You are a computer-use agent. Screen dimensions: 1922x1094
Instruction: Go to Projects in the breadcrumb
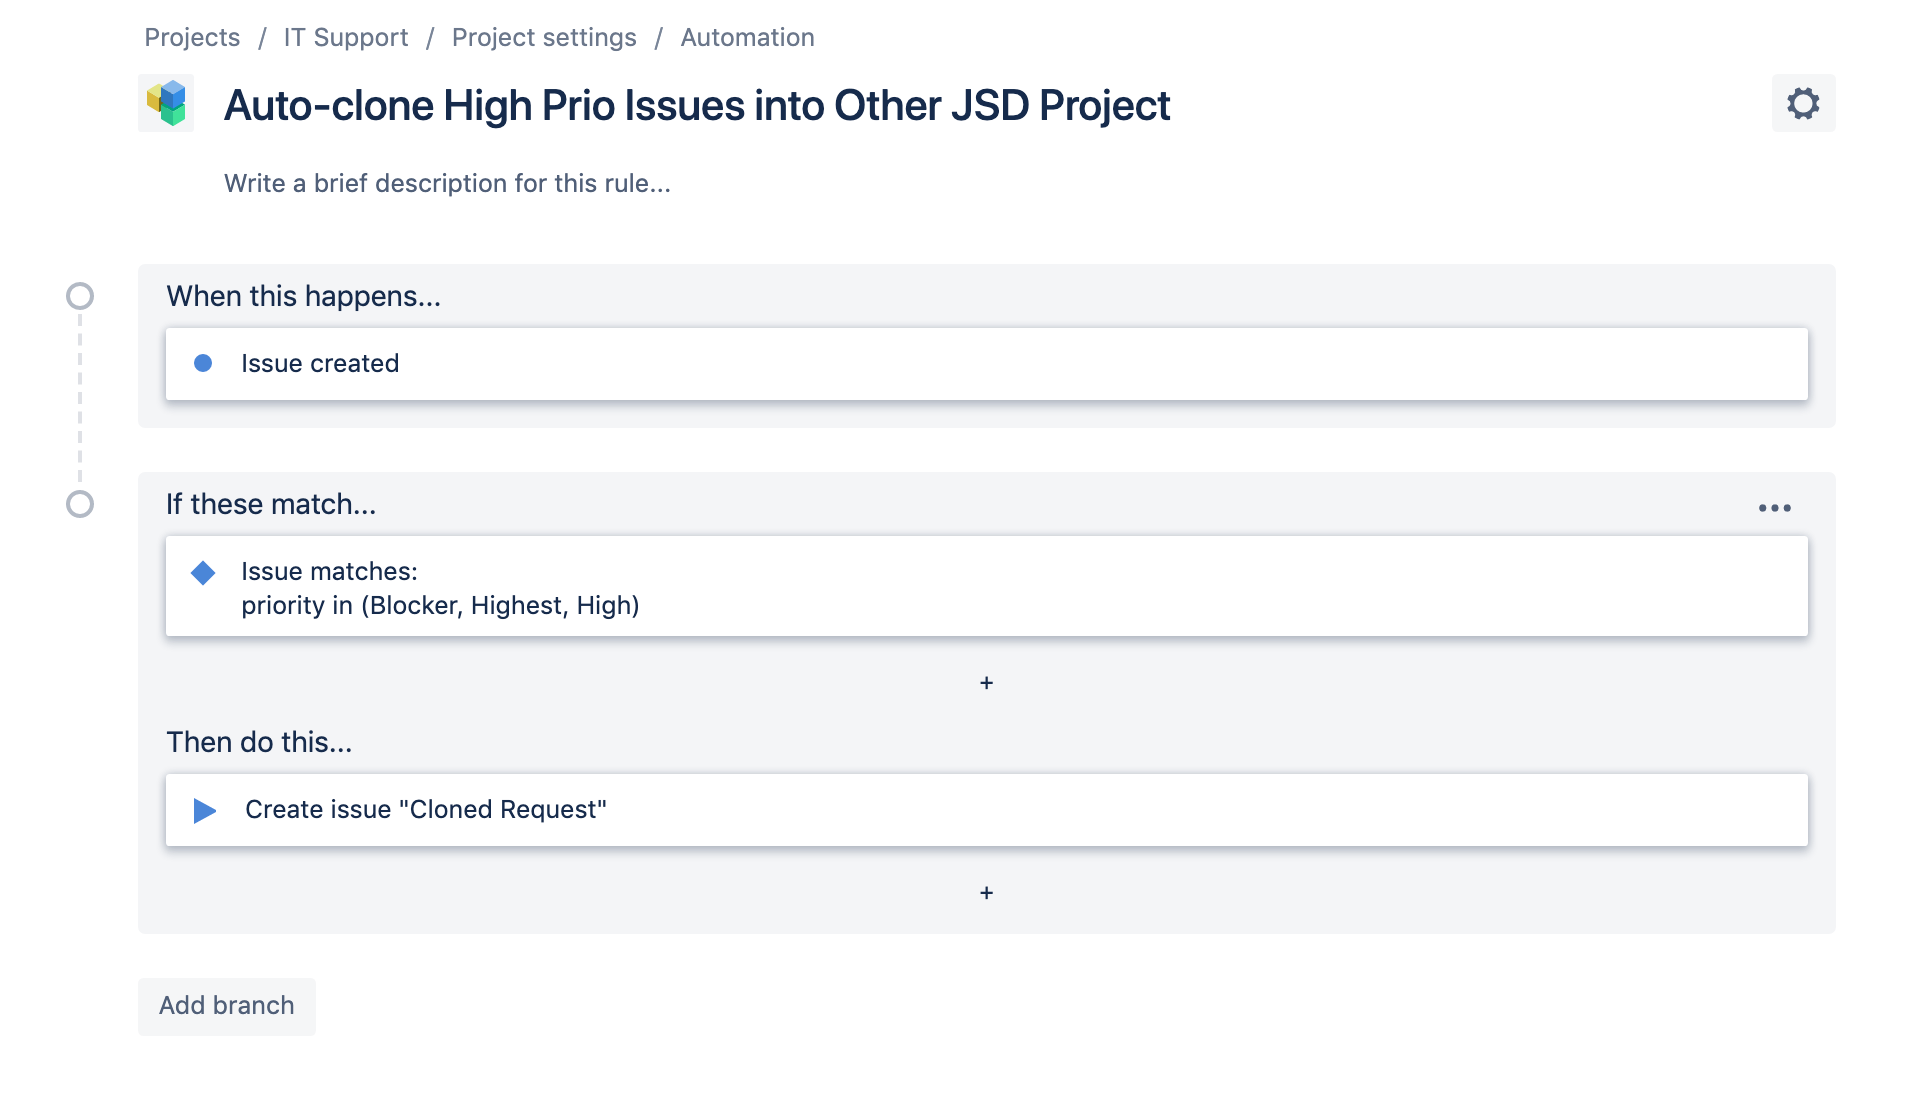192,38
